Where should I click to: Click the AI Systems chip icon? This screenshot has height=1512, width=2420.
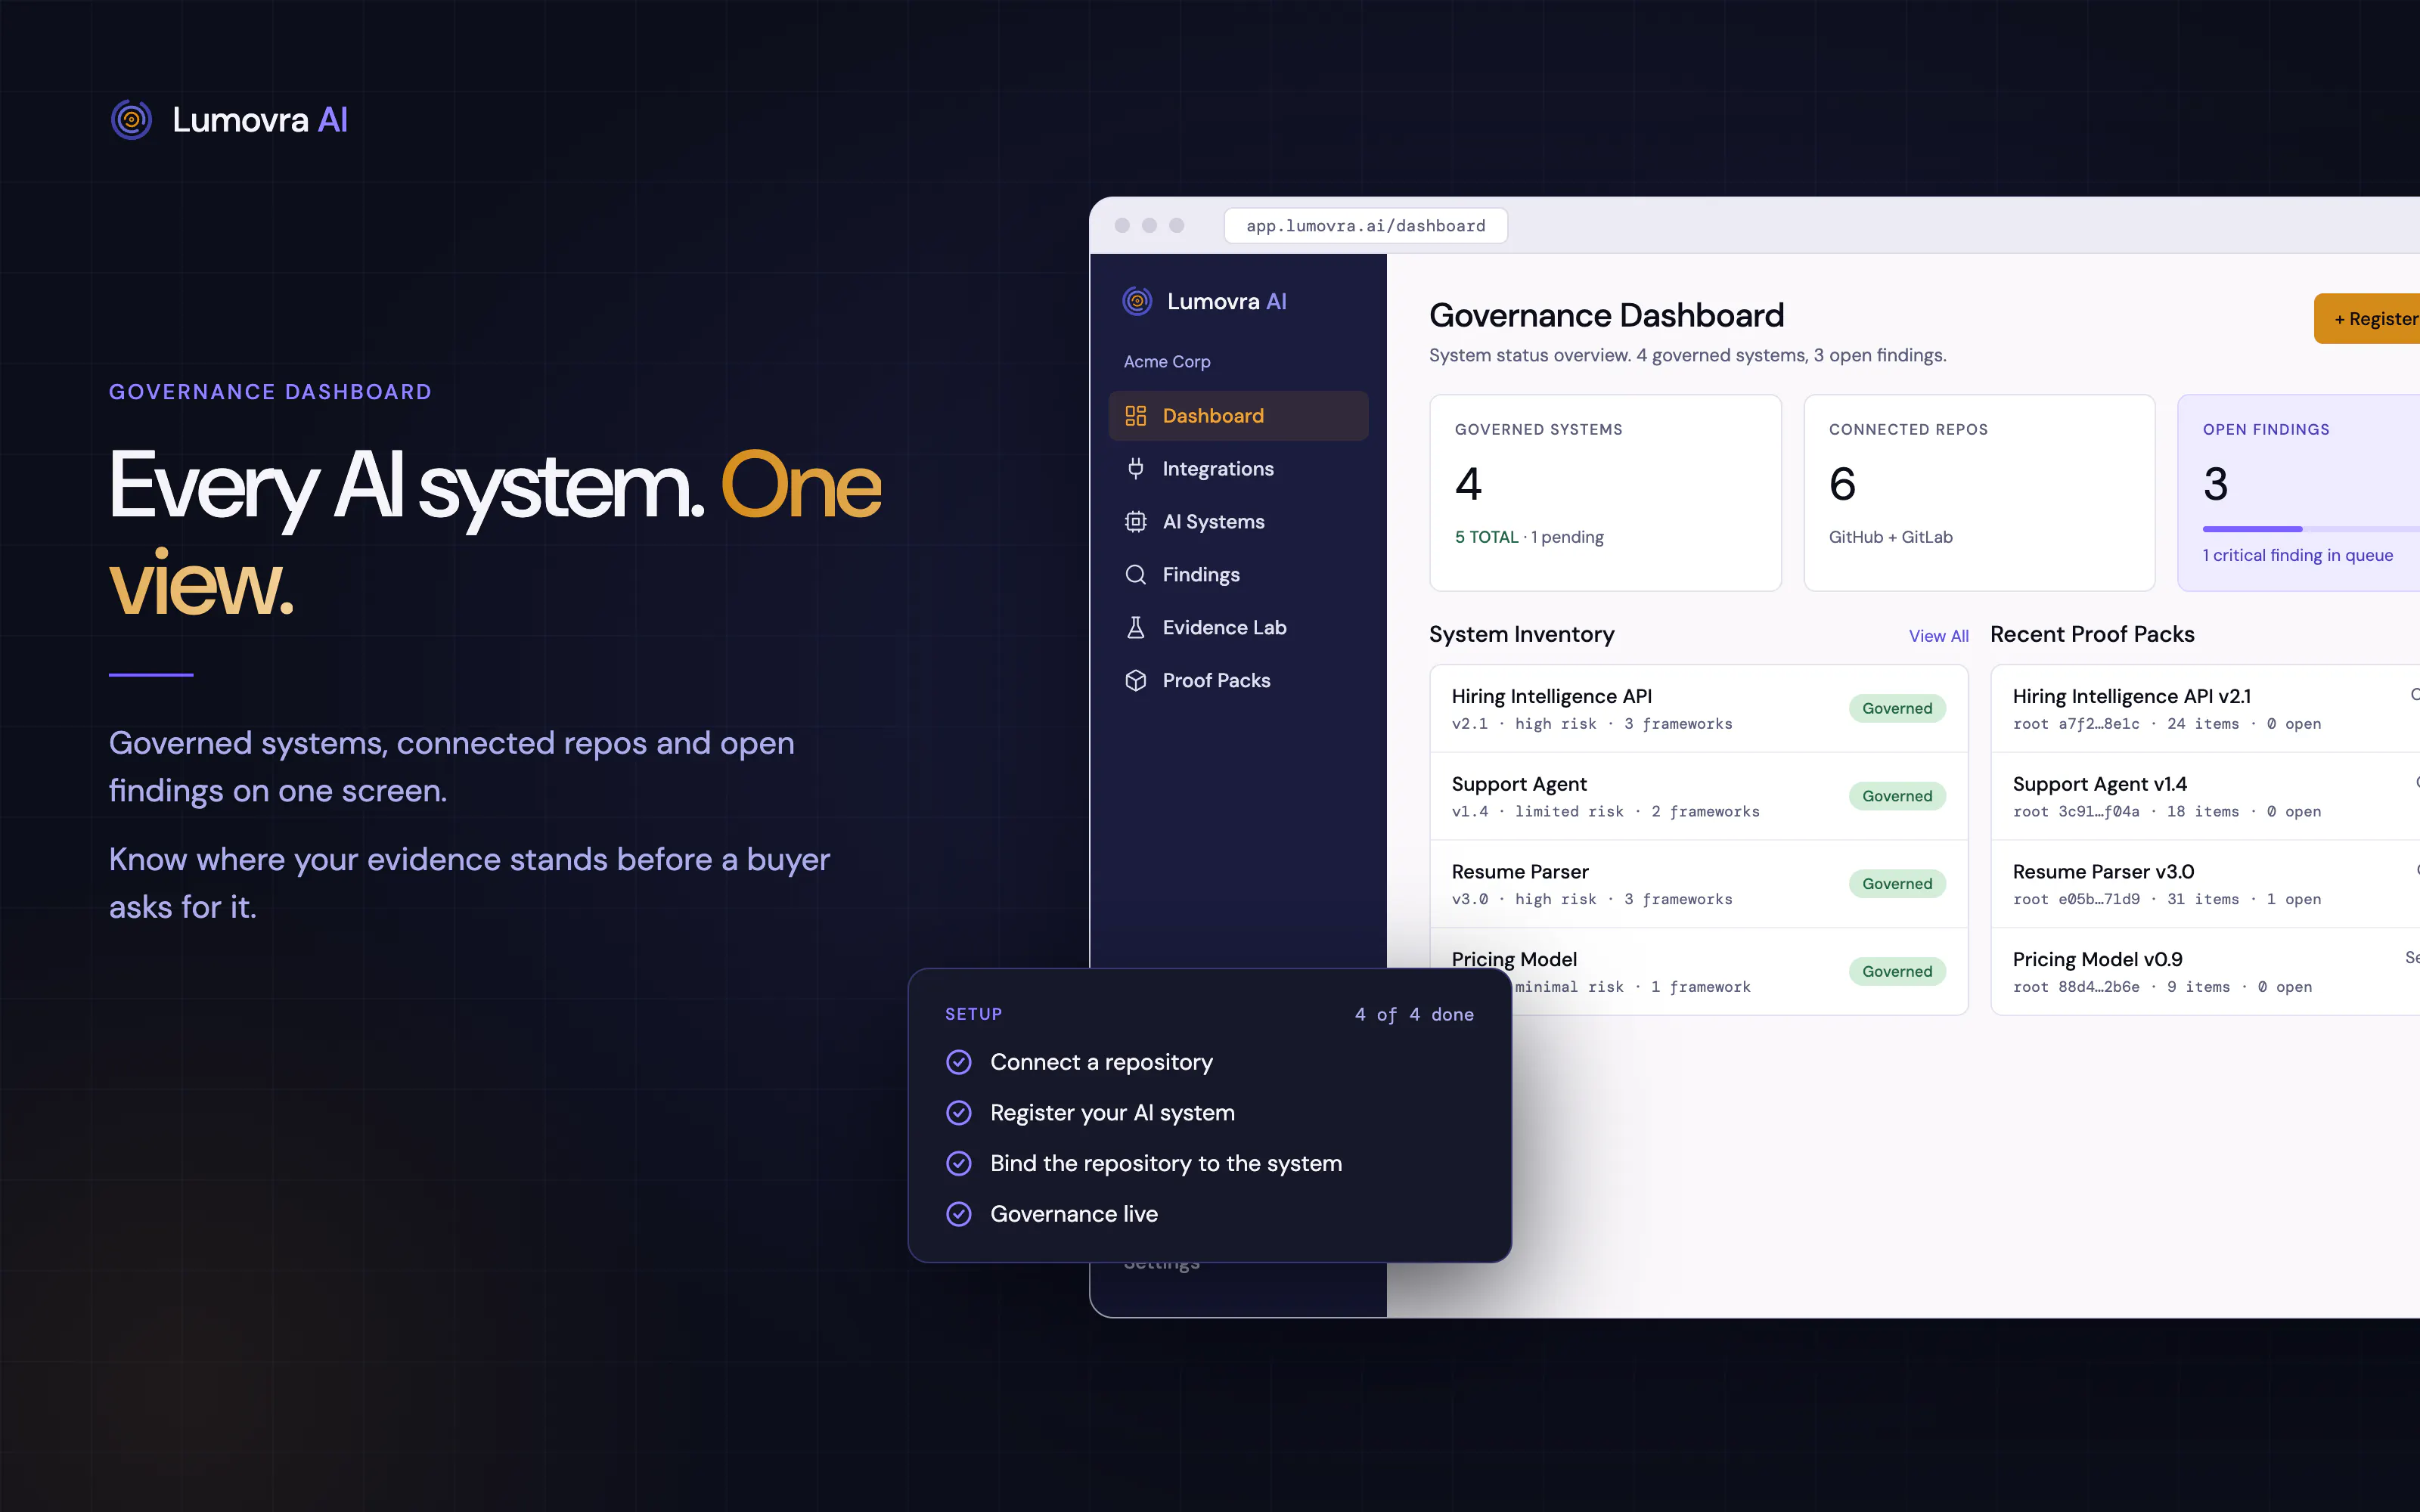pyautogui.click(x=1135, y=522)
